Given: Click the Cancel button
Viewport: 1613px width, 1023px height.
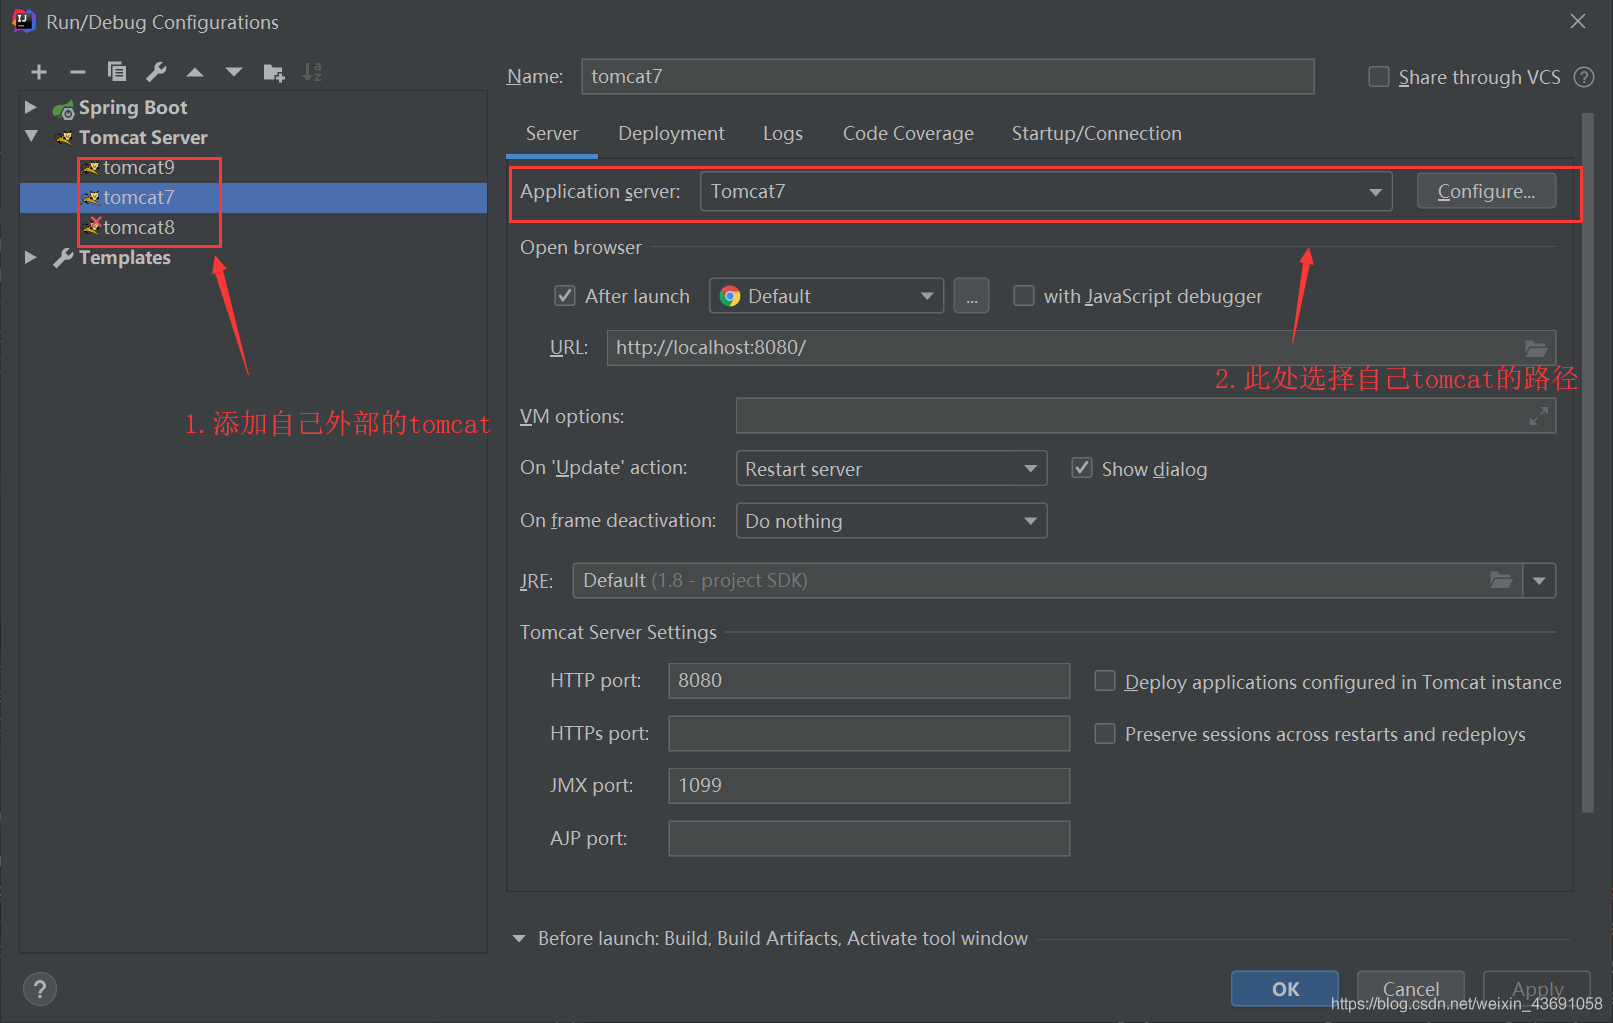Looking at the screenshot, I should tap(1410, 989).
